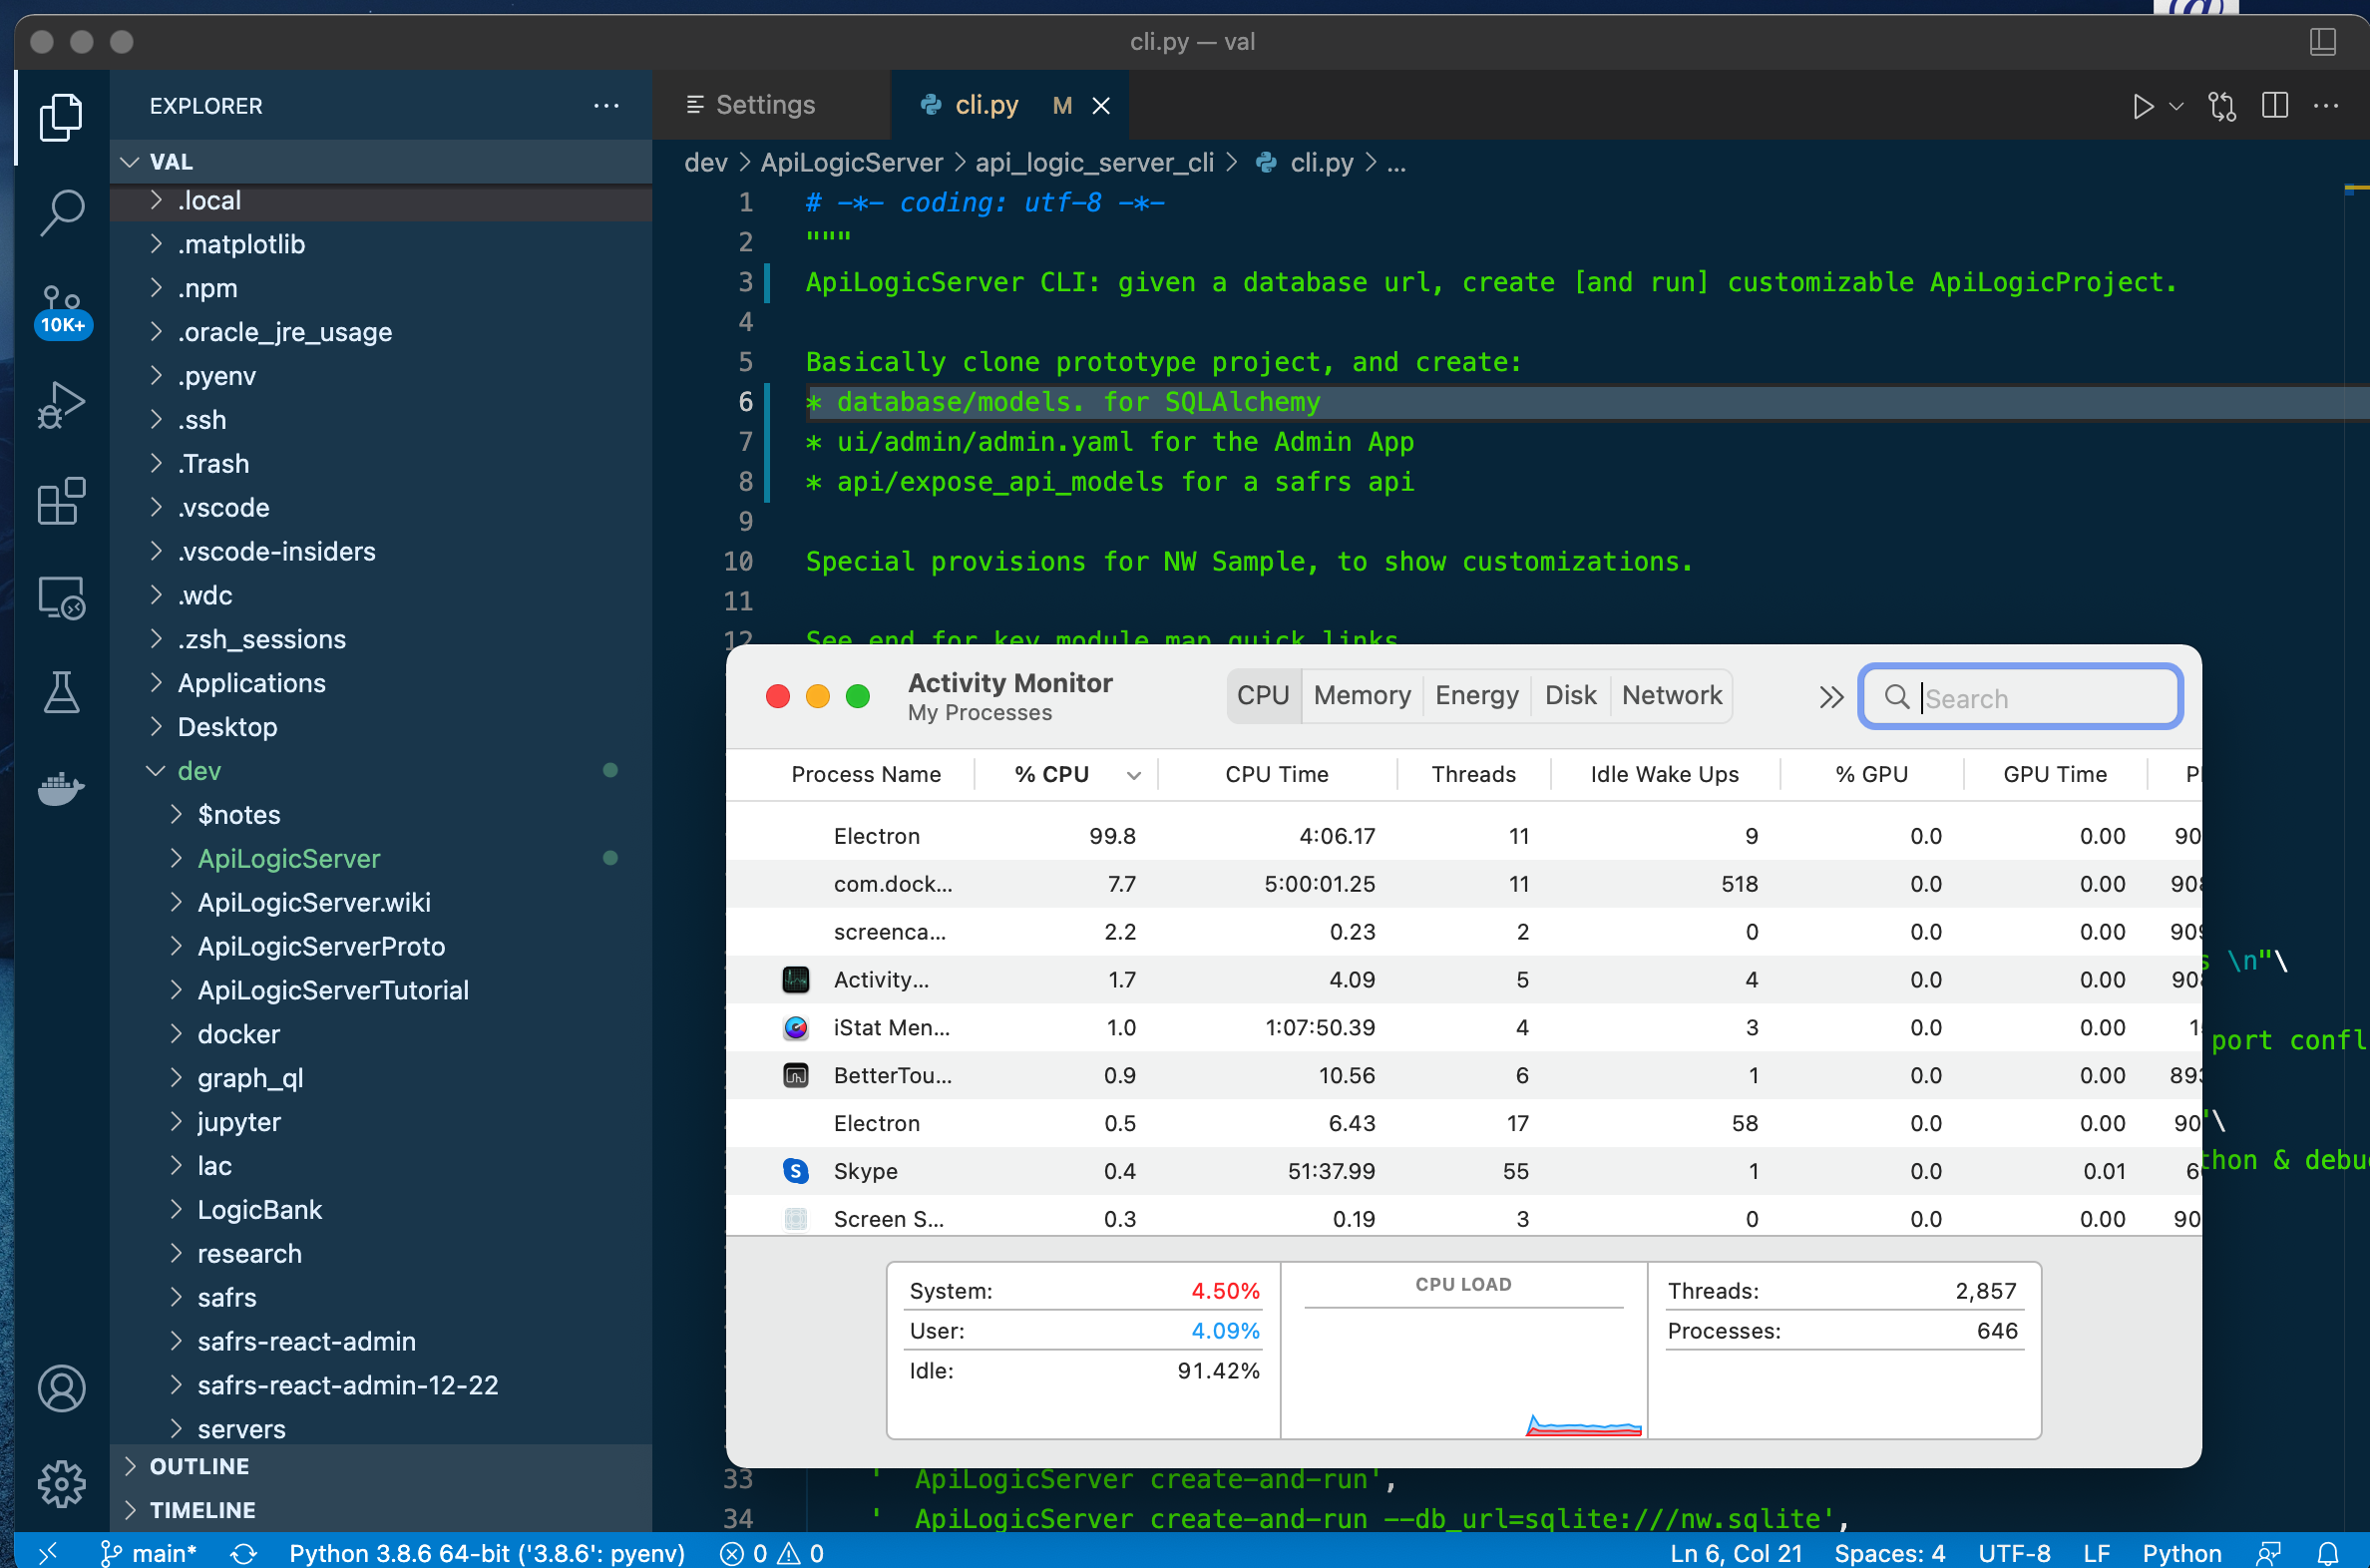Show Network stats in Activity Monitor
Screen dimensions: 2370x1568
pos(1671,695)
